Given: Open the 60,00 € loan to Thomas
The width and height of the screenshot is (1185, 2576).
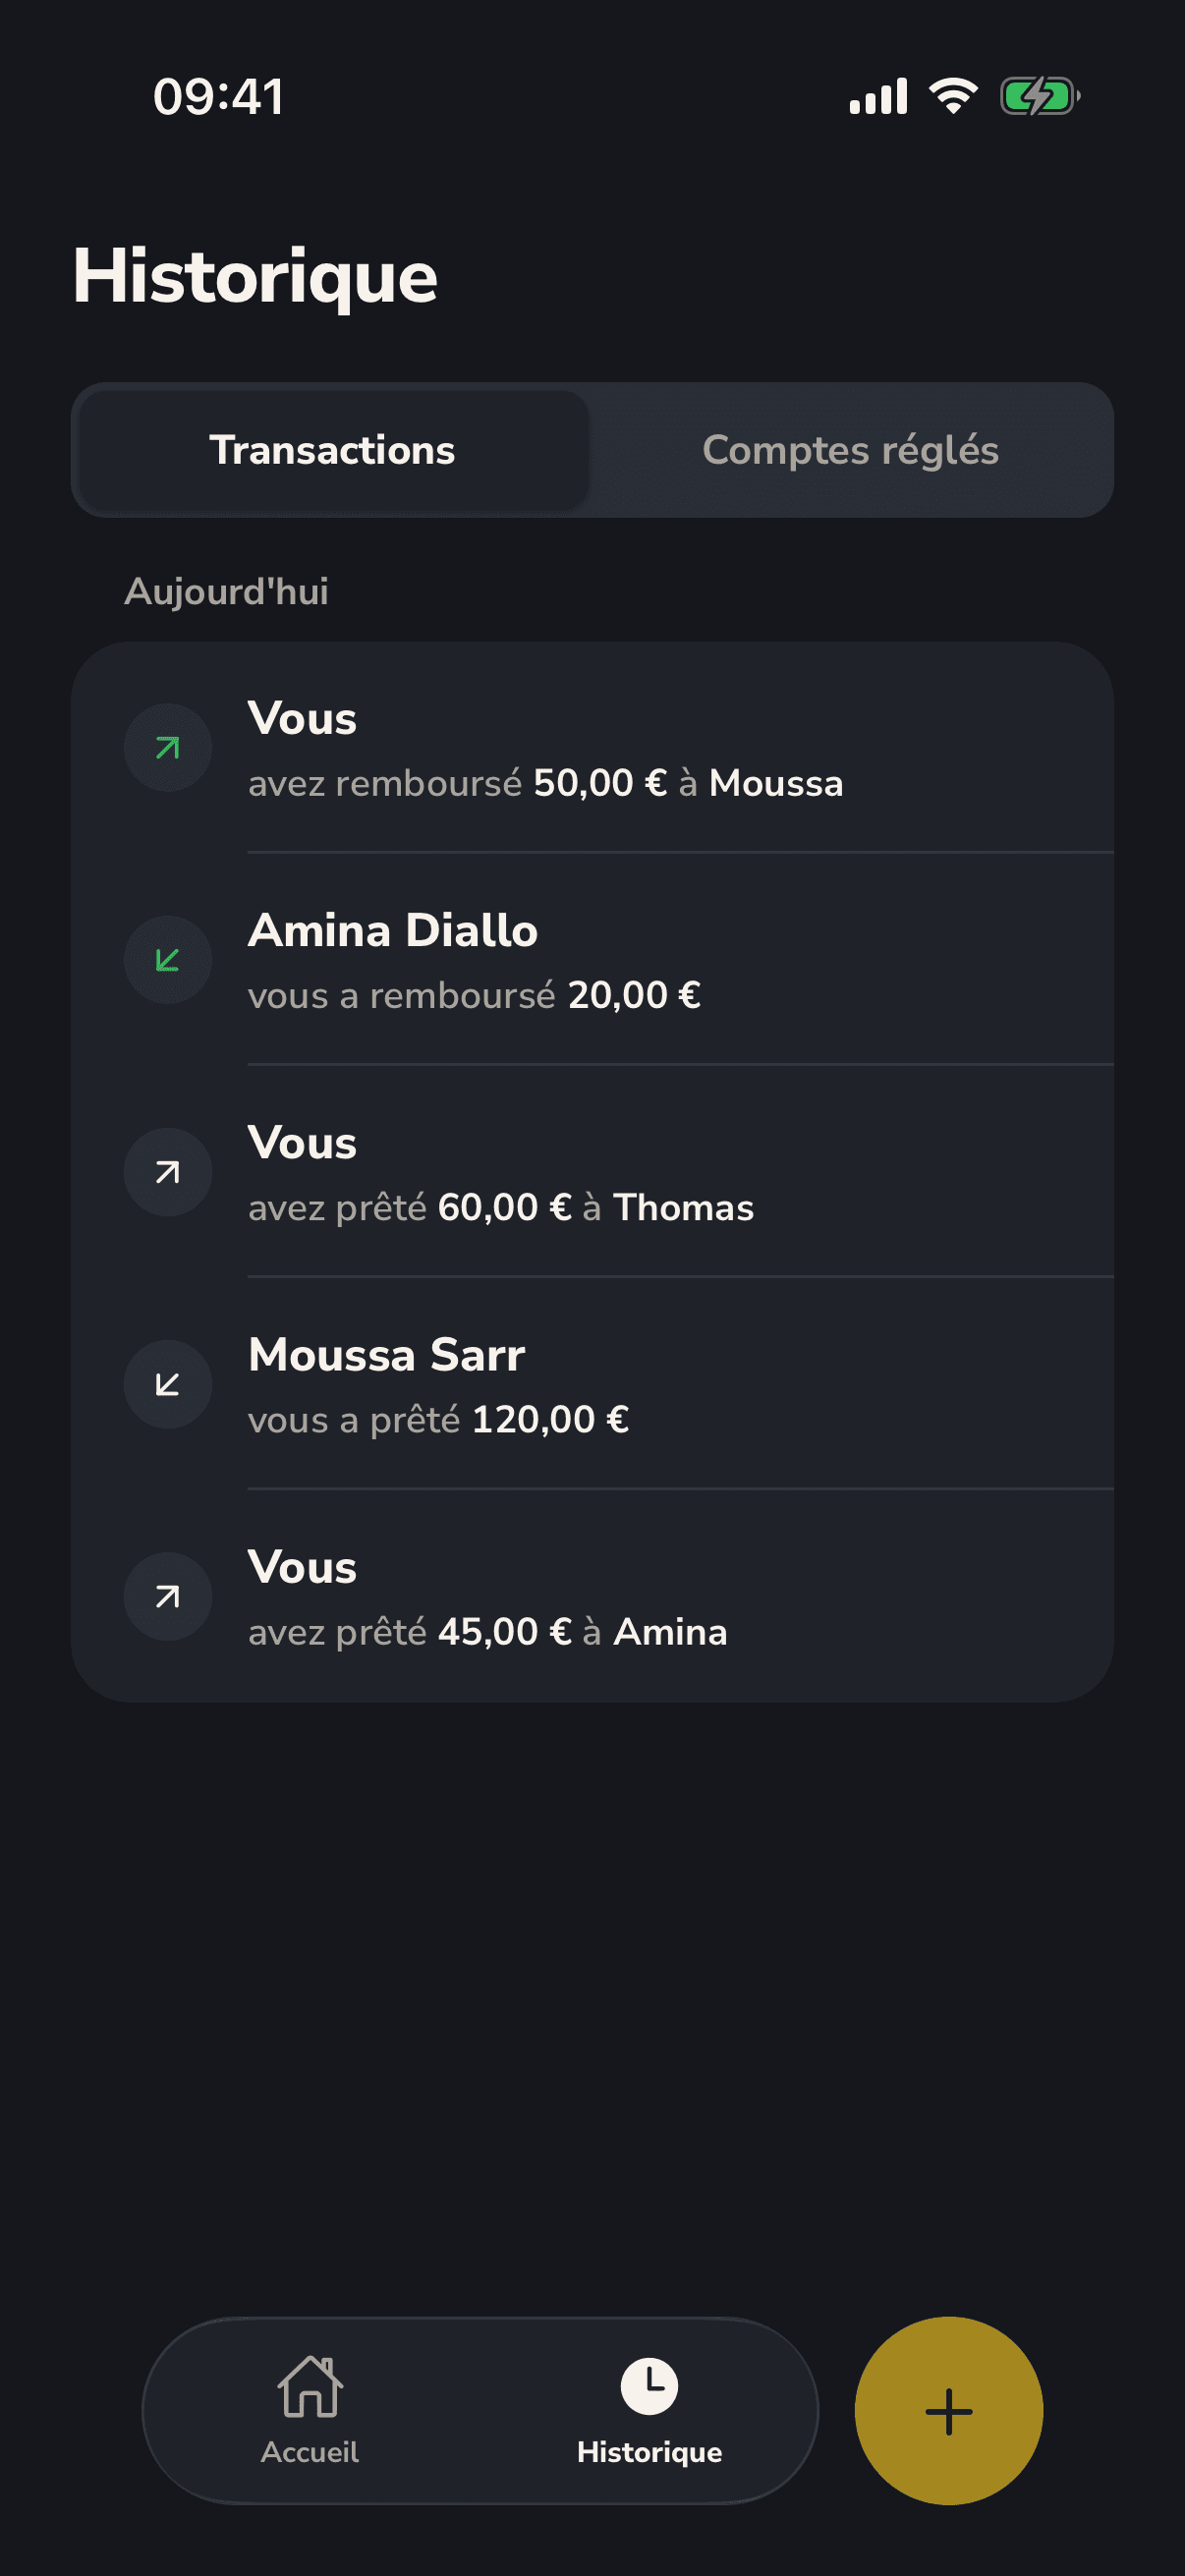Looking at the screenshot, I should [592, 1171].
